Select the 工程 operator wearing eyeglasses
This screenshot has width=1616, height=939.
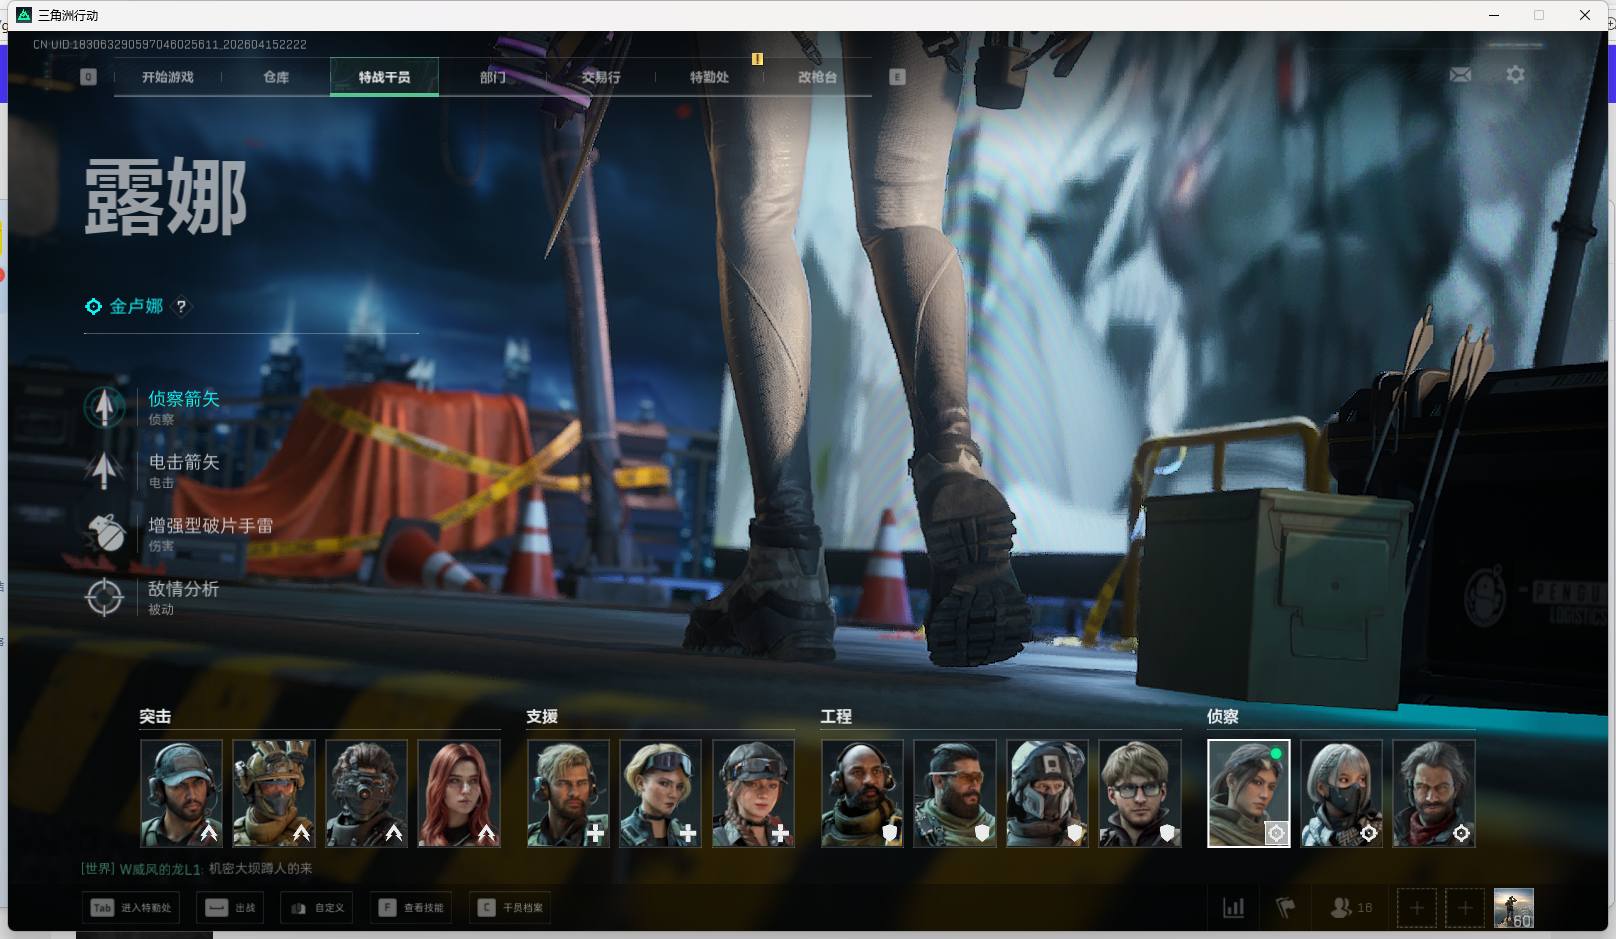(1140, 793)
